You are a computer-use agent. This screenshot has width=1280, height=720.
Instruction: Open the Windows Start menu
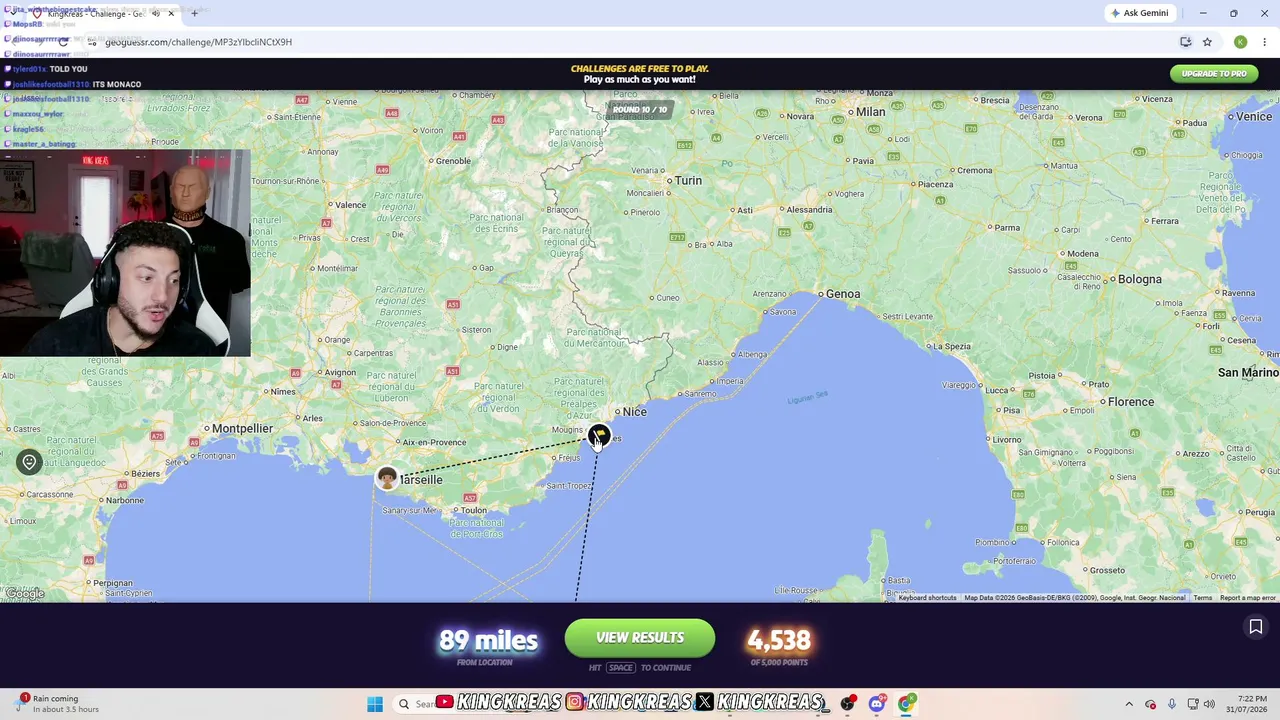pos(375,704)
